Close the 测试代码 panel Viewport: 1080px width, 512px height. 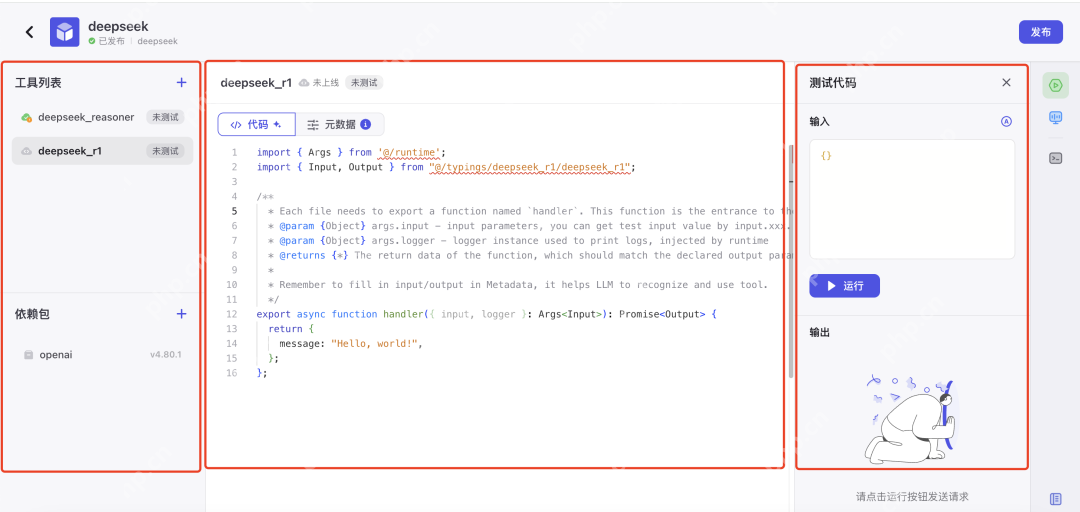[1006, 83]
